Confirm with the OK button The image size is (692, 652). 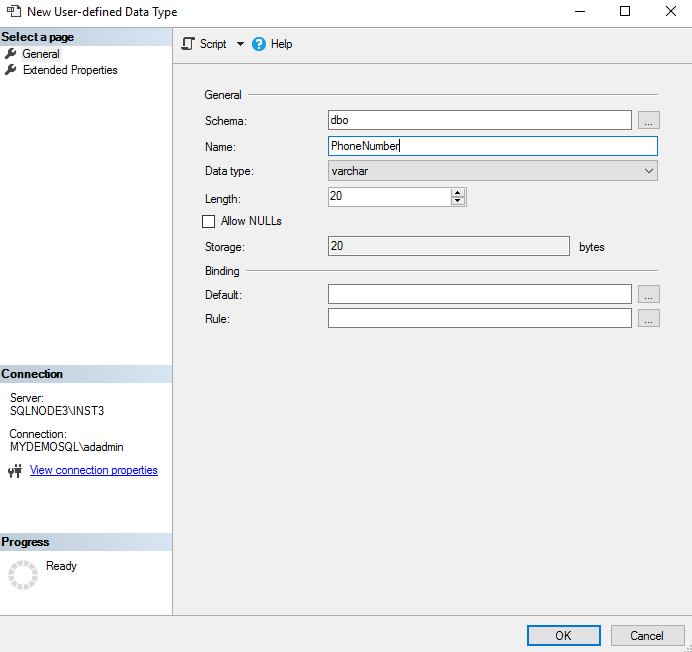point(563,635)
